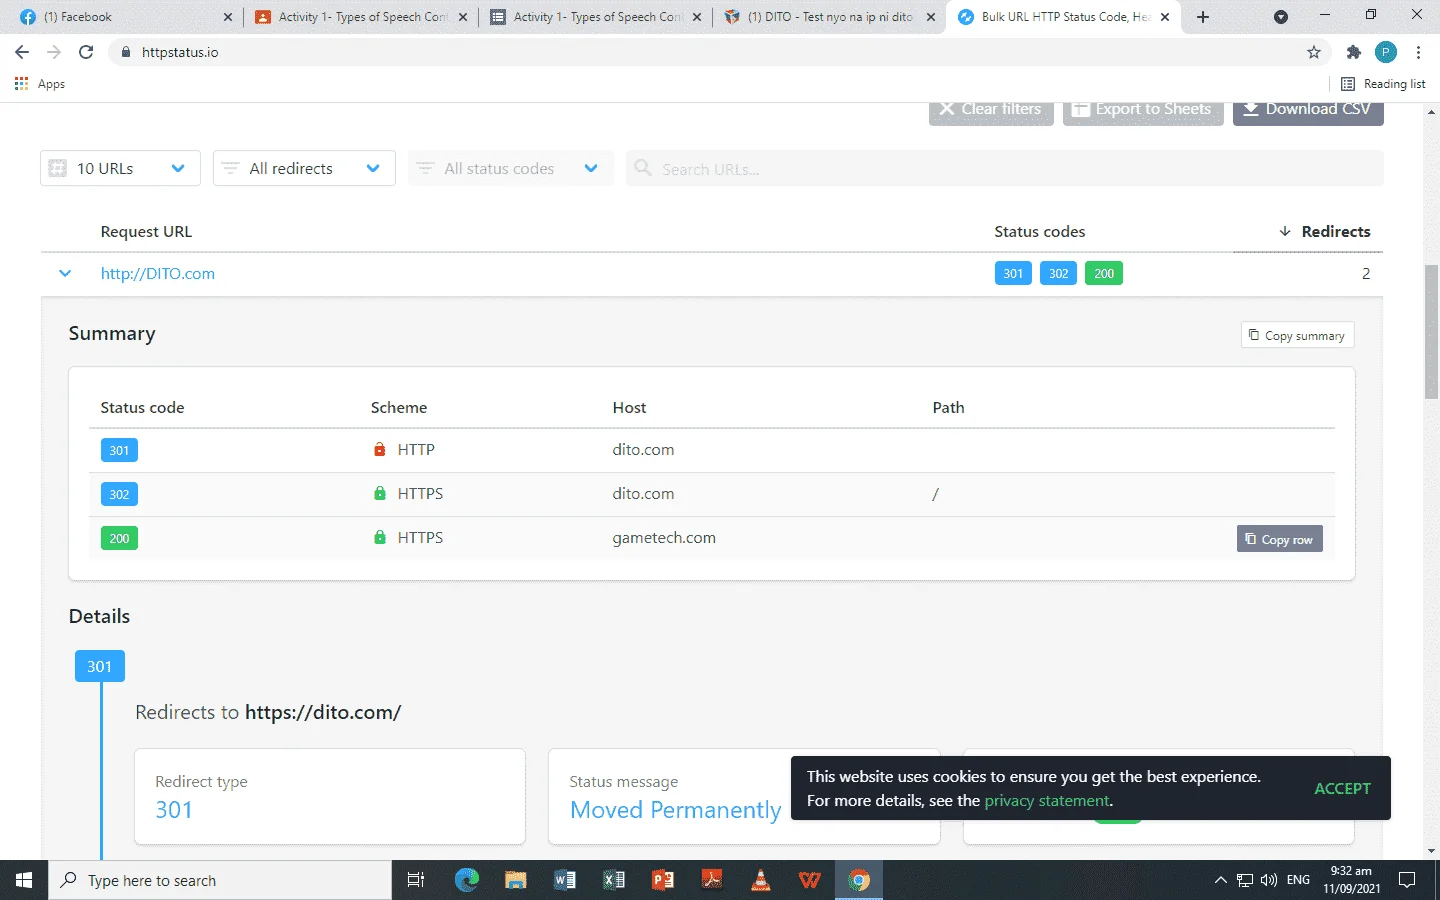The height and width of the screenshot is (900, 1440).
Task: Launch Microsoft Edge from taskbar
Action: tap(467, 880)
